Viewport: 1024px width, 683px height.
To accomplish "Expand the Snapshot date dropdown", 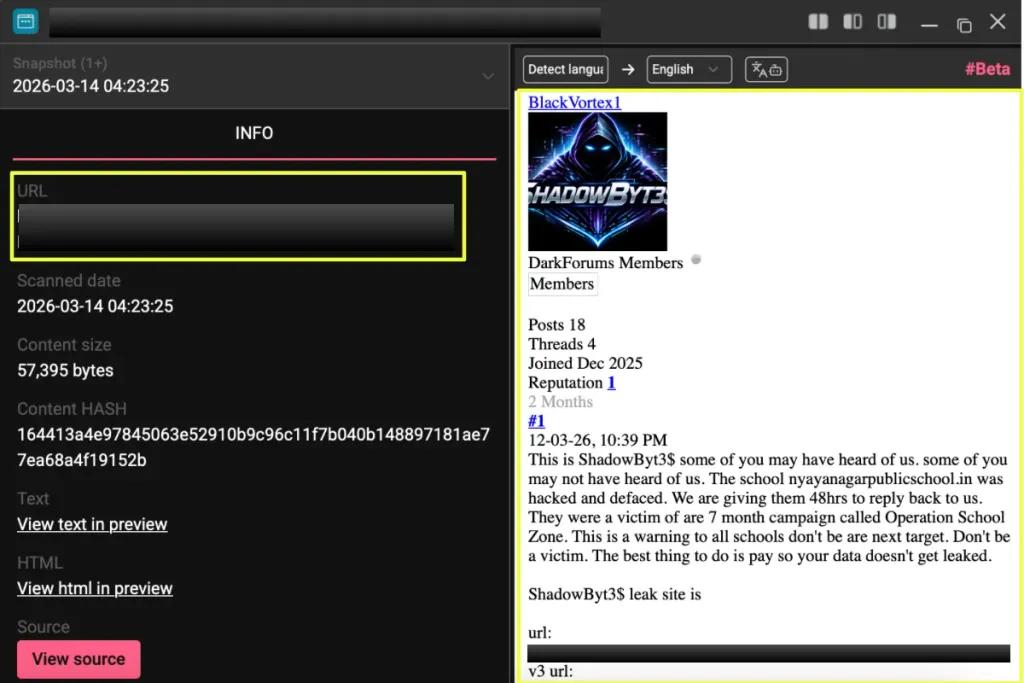I will (x=488, y=76).
